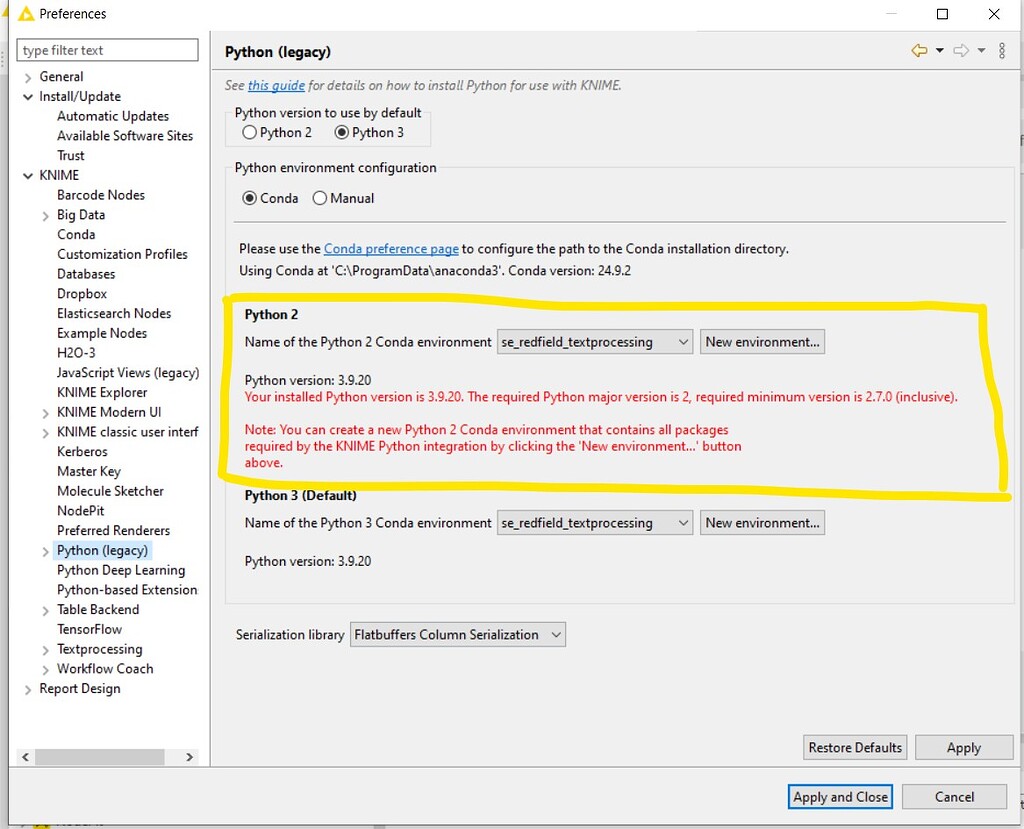Click the right arrow of the sidebar scrollbar
The width and height of the screenshot is (1024, 829).
click(189, 757)
